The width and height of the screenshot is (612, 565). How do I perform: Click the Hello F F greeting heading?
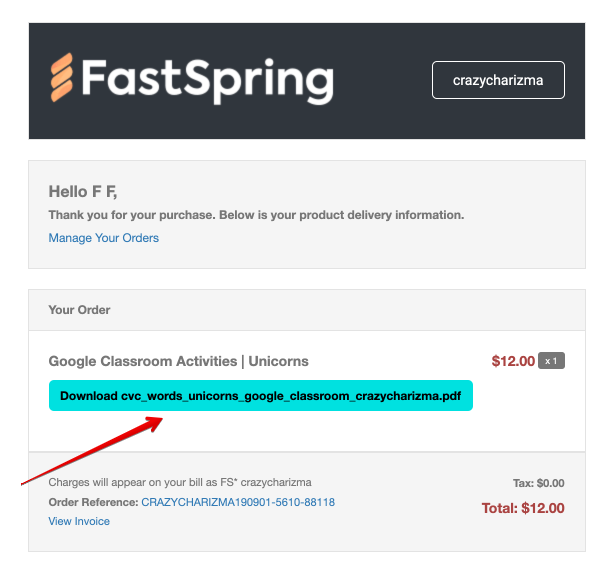(83, 192)
